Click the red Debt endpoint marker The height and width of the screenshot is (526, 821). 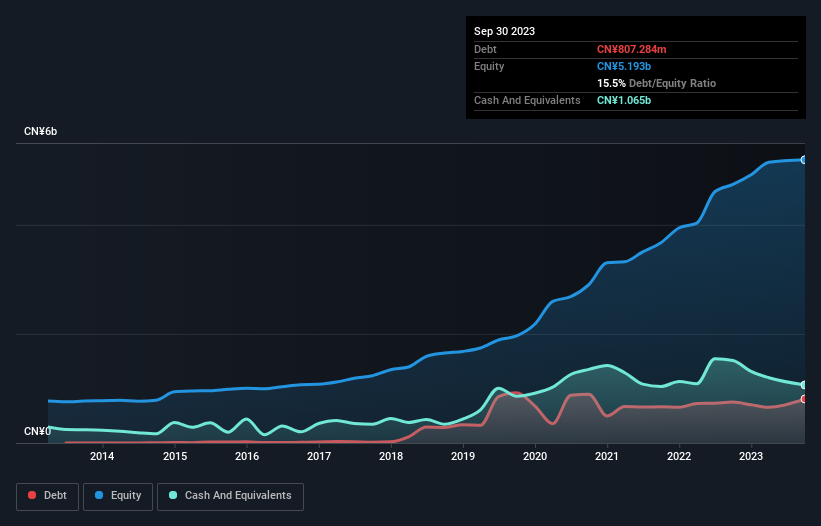804,399
